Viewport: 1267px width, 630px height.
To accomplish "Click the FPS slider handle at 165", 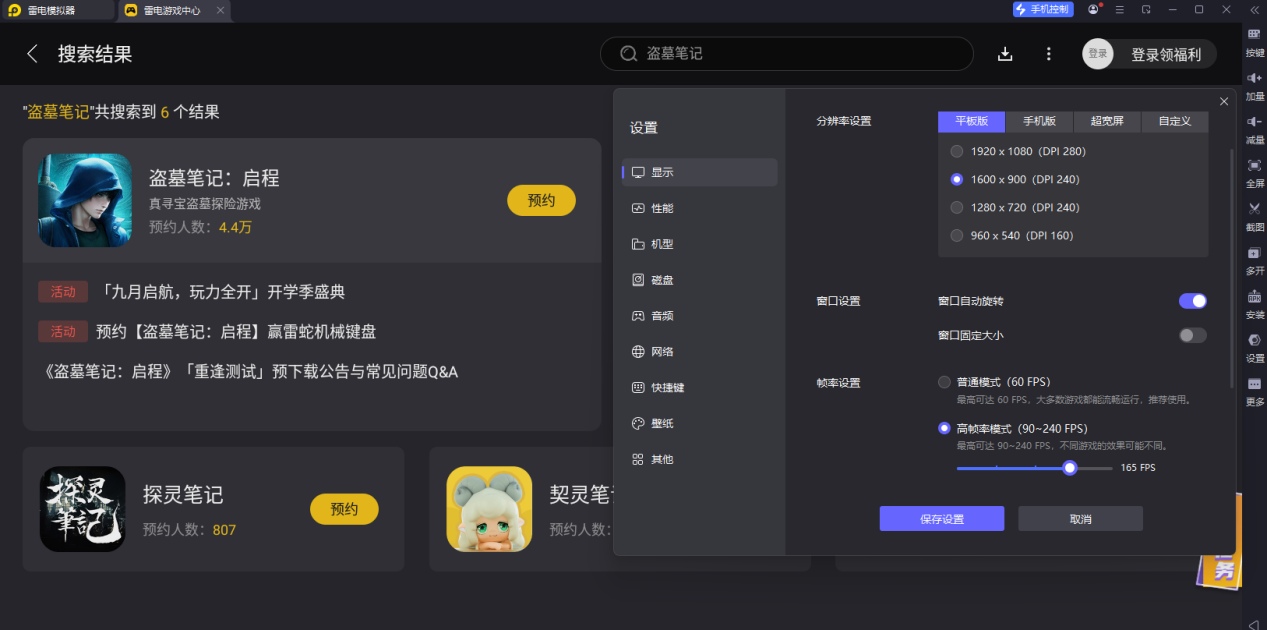I will pyautogui.click(x=1070, y=467).
